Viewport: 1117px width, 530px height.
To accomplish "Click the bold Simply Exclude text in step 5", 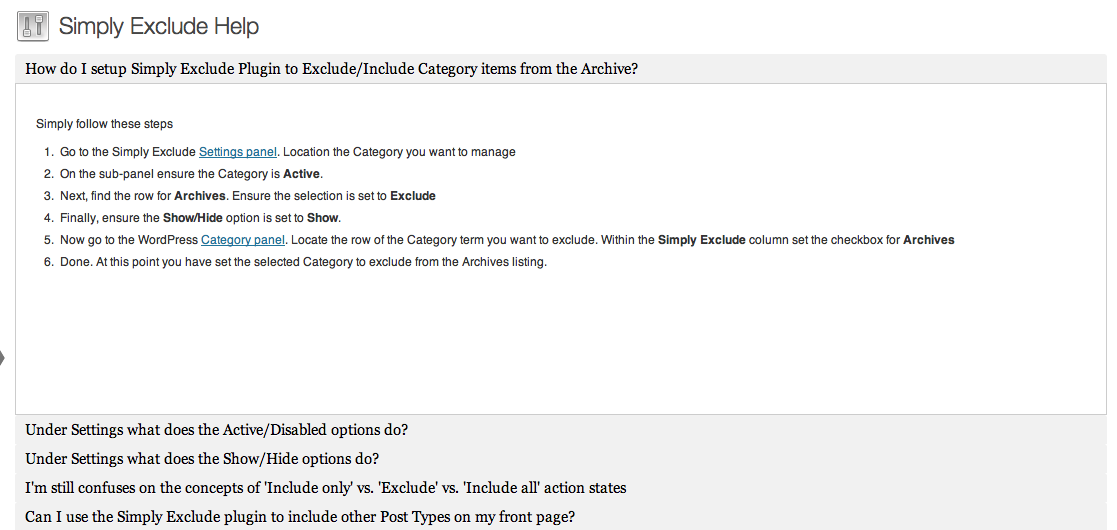I will click(x=701, y=240).
